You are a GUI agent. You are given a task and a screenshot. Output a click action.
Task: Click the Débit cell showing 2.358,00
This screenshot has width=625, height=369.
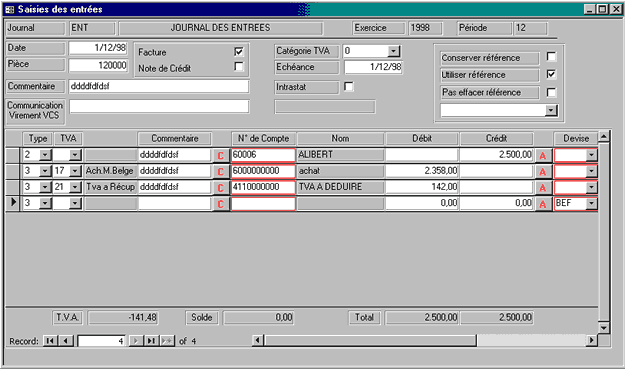pyautogui.click(x=422, y=171)
